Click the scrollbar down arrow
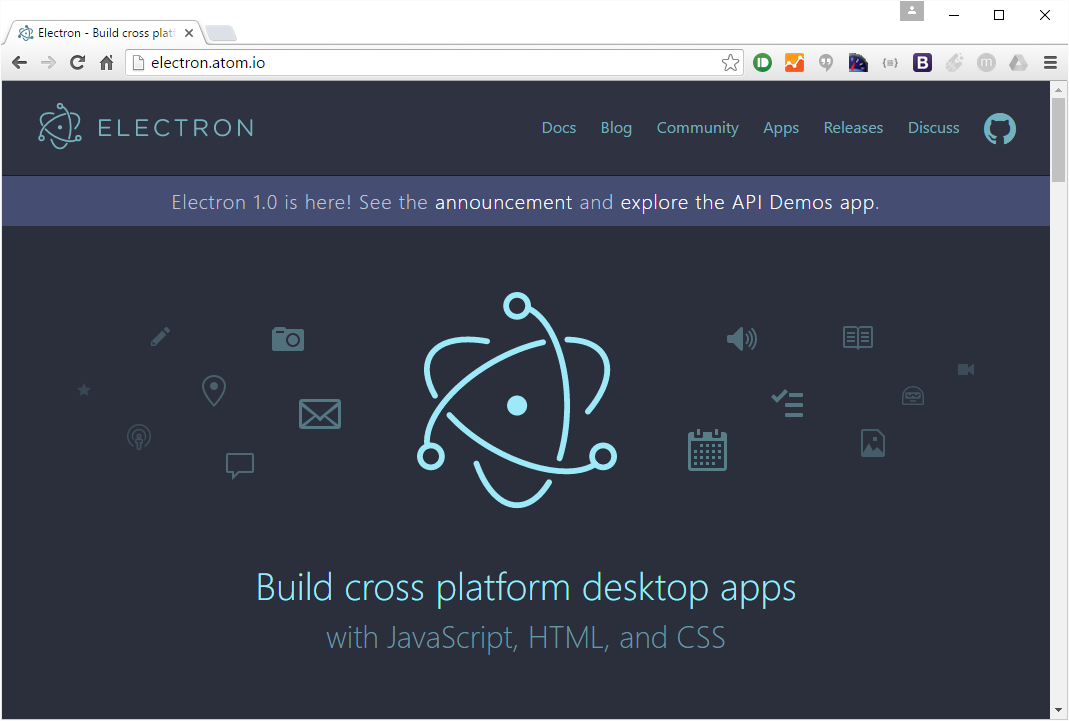The image size is (1069, 721). pyautogui.click(x=1059, y=710)
